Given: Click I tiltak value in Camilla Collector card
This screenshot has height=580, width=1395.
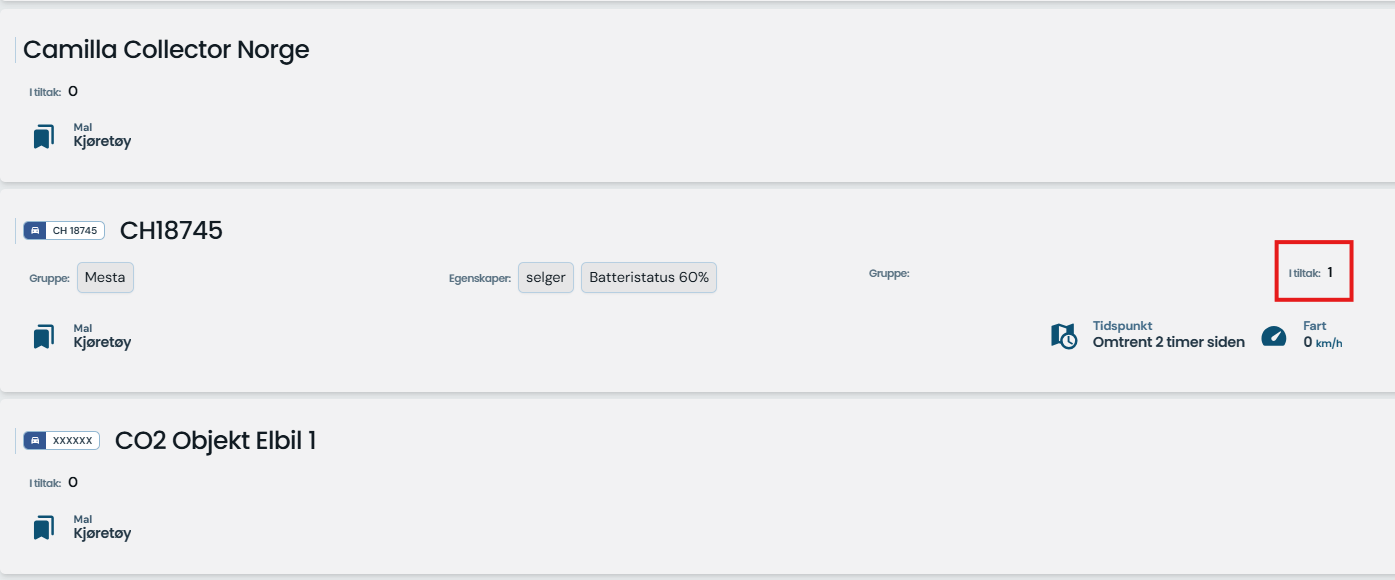Looking at the screenshot, I should [x=73, y=92].
